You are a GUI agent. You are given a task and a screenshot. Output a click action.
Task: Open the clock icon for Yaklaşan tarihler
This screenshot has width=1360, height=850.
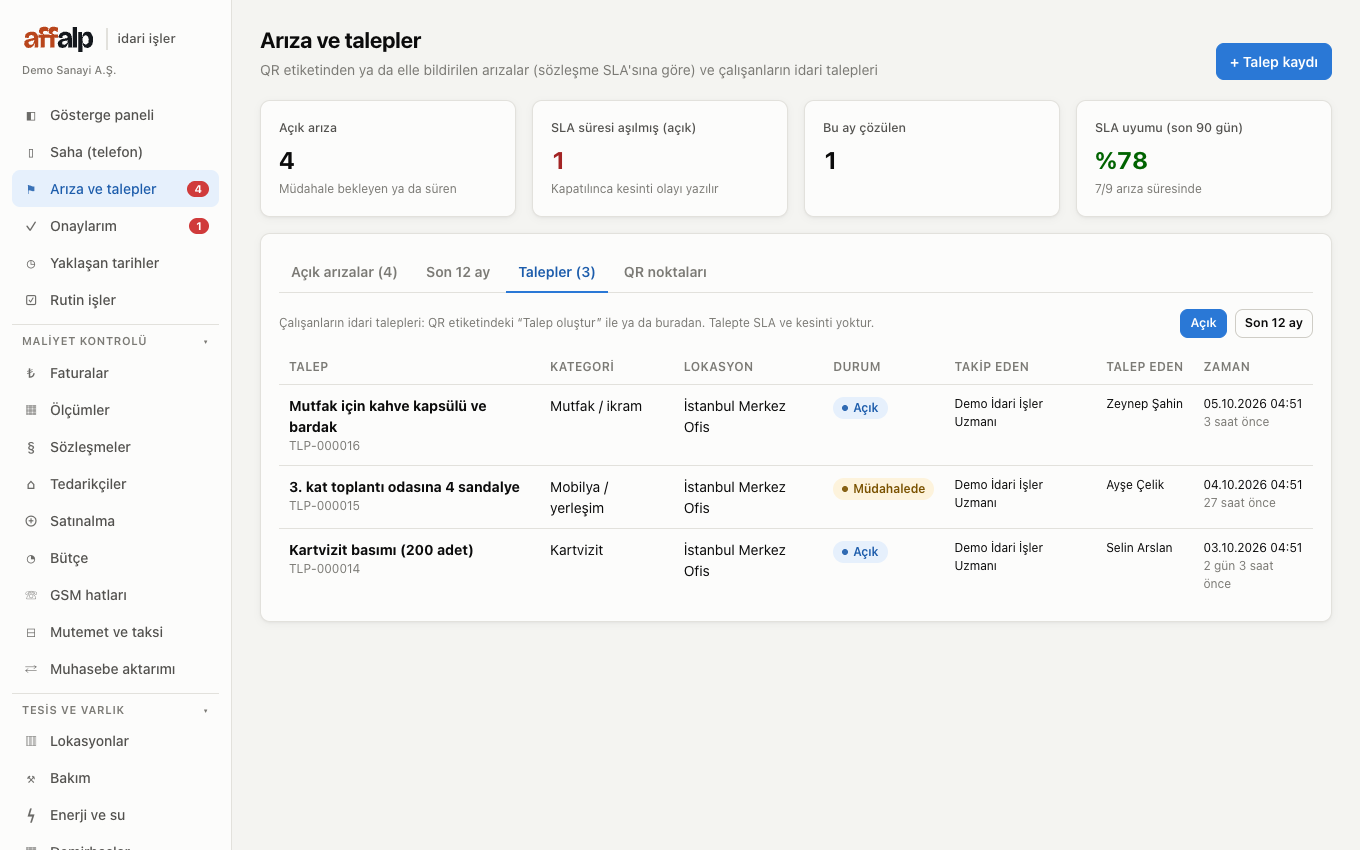point(31,263)
